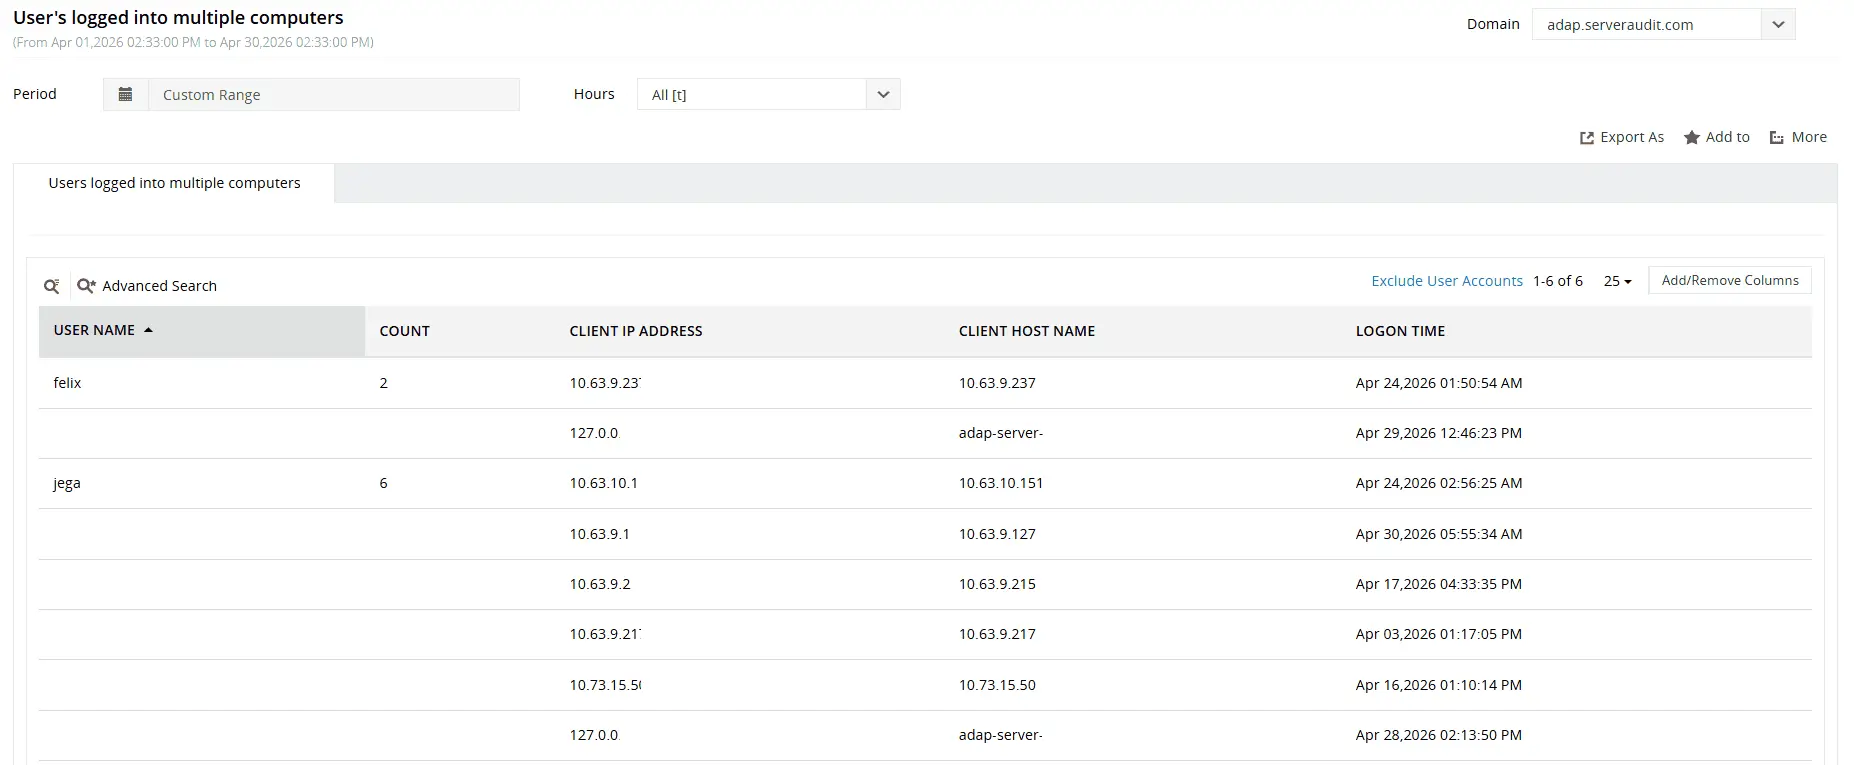1854x765 pixels.
Task: Click host name 10.63.9.237
Action: 997,383
